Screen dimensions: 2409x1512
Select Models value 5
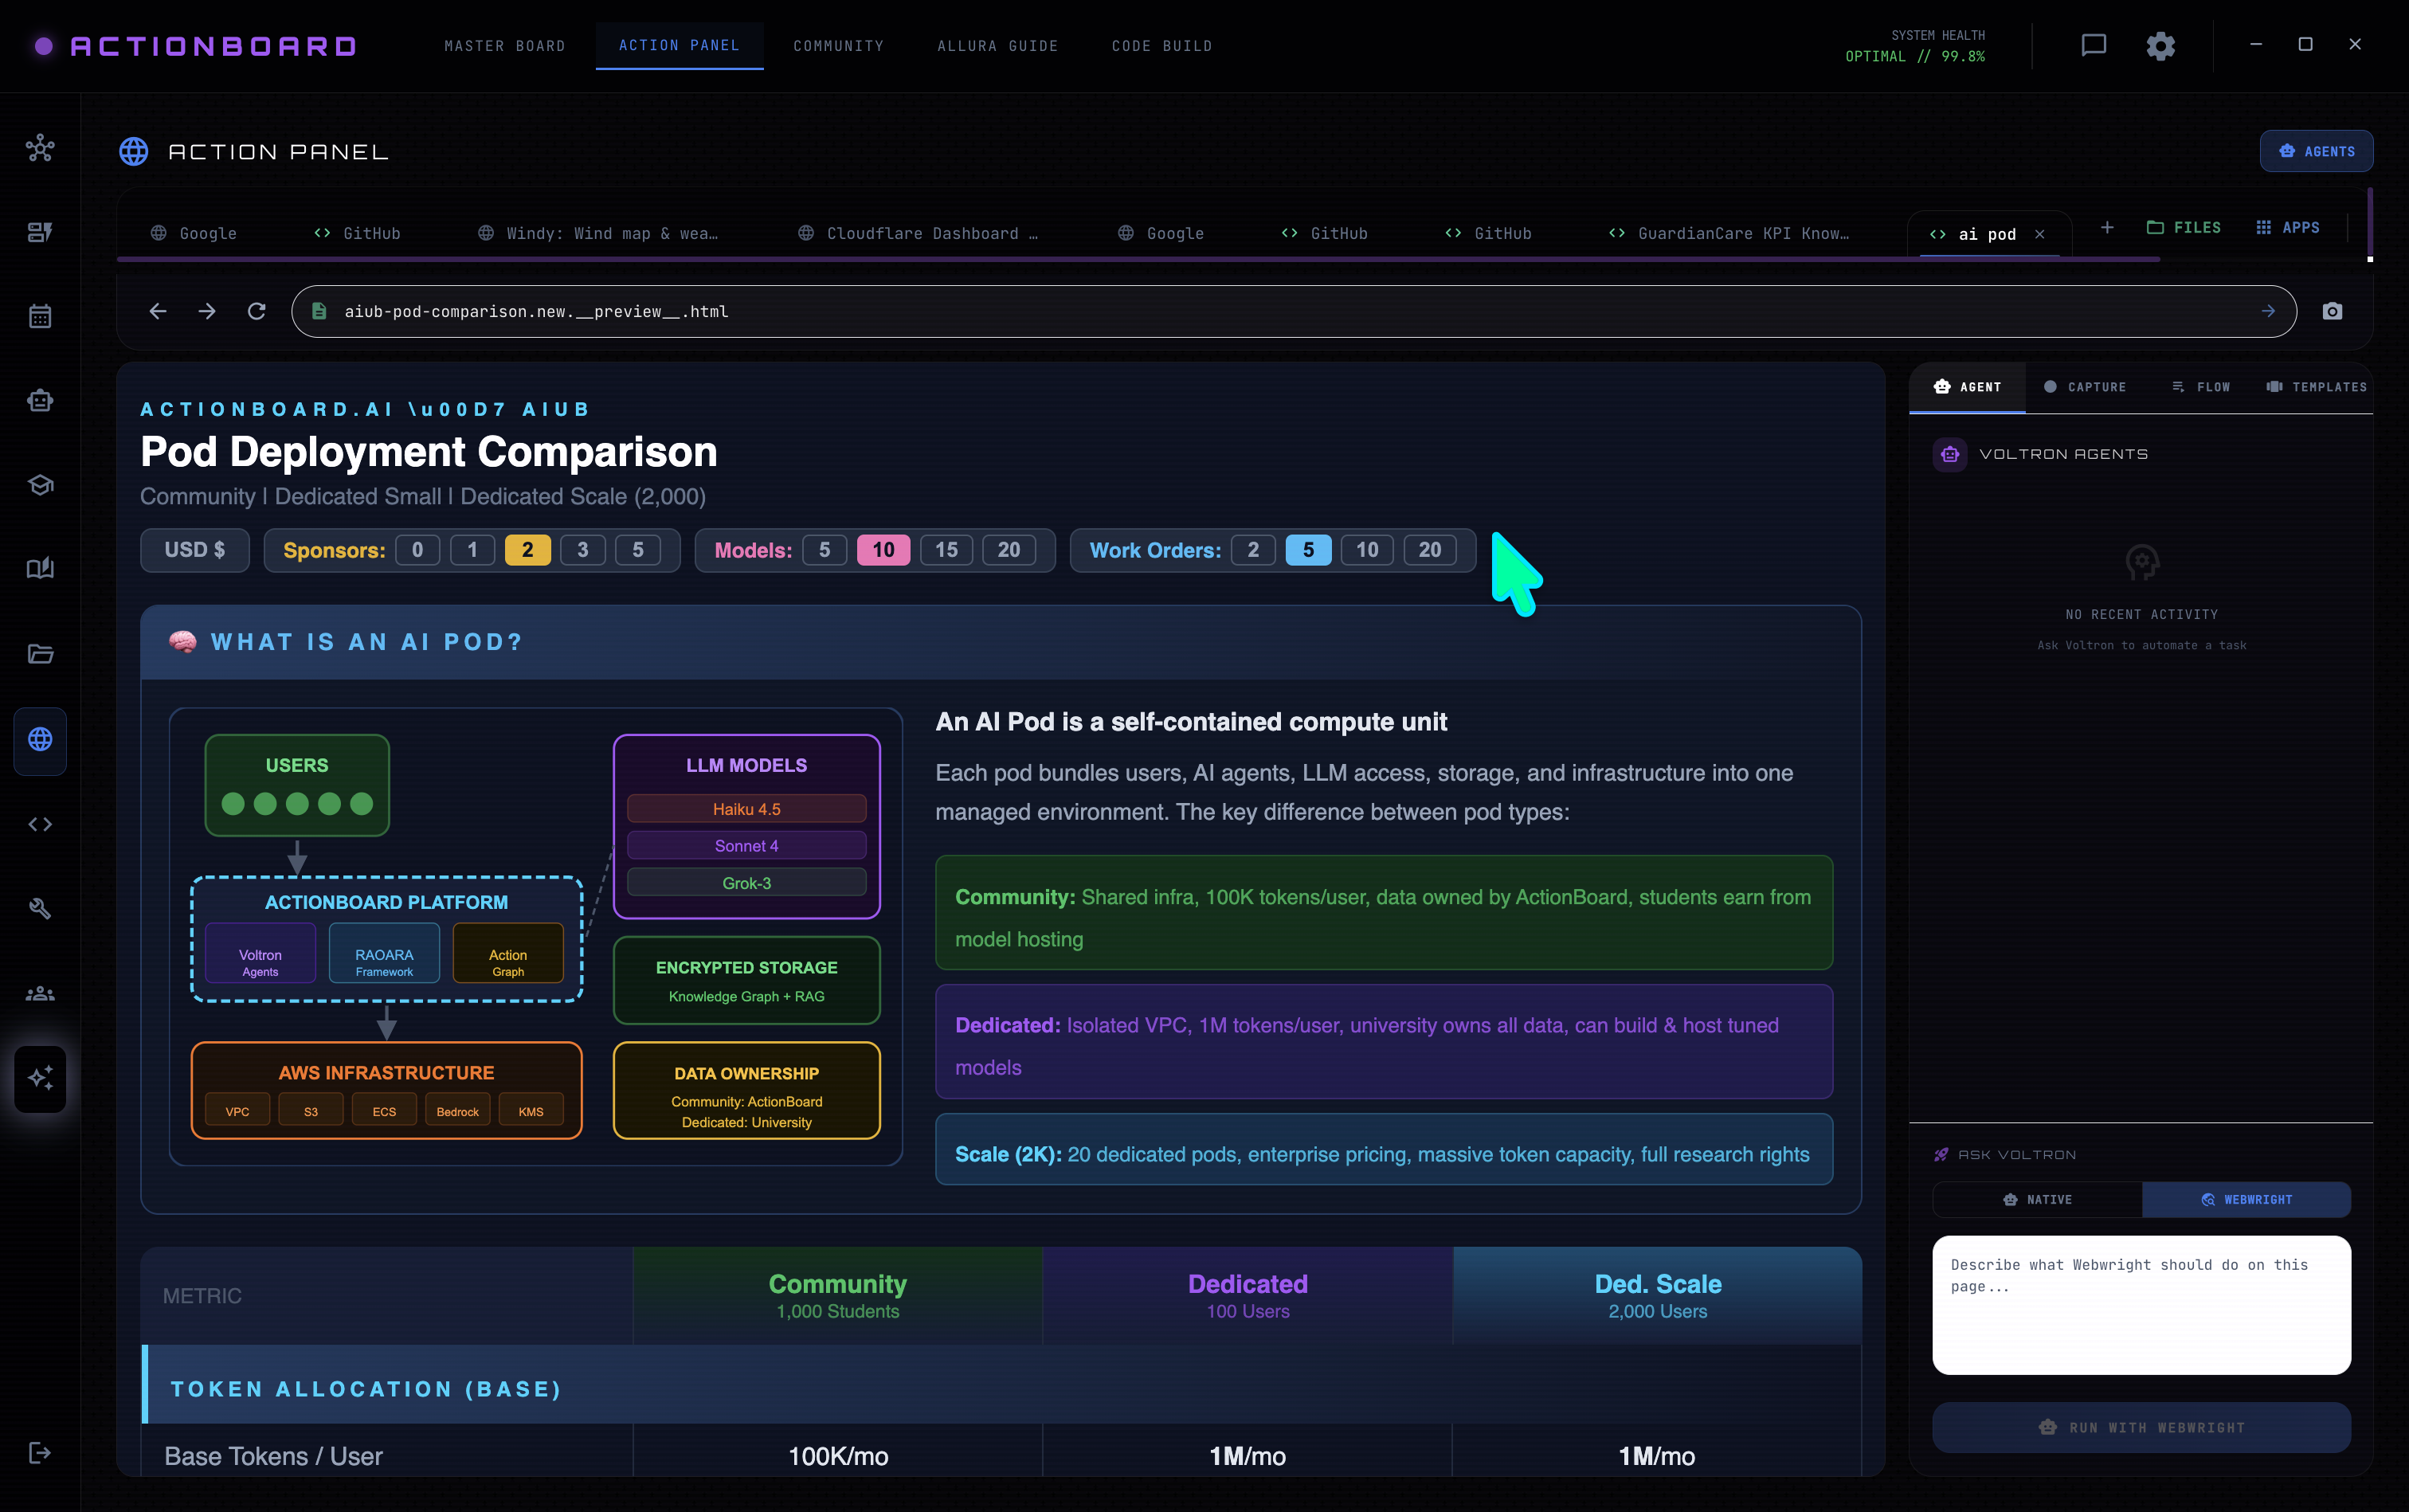point(825,550)
